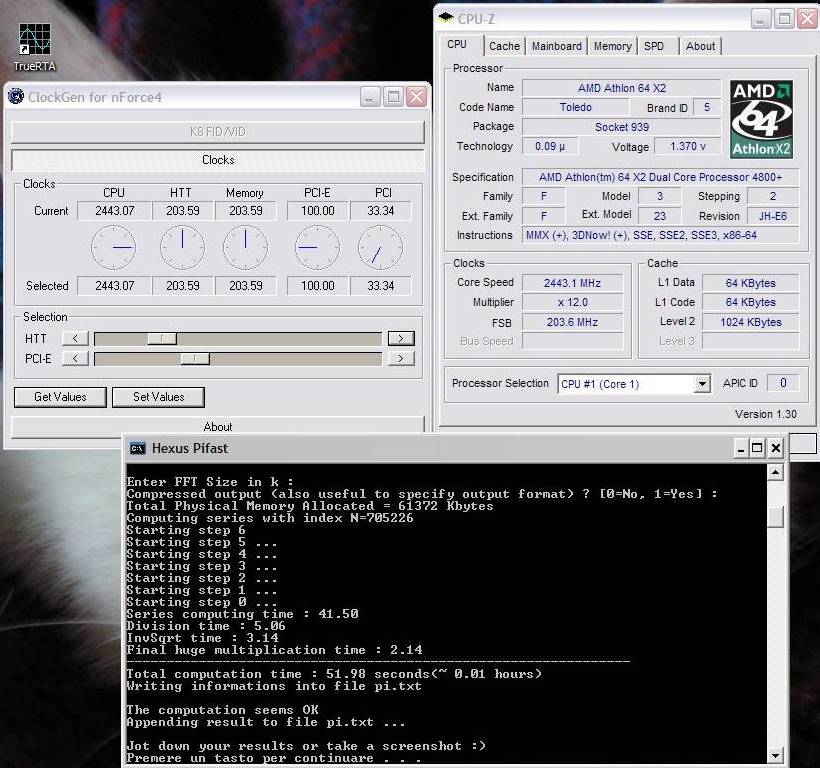Image resolution: width=820 pixels, height=768 pixels.
Task: Click the FSB value 203.6 MHz
Action: [x=572, y=322]
